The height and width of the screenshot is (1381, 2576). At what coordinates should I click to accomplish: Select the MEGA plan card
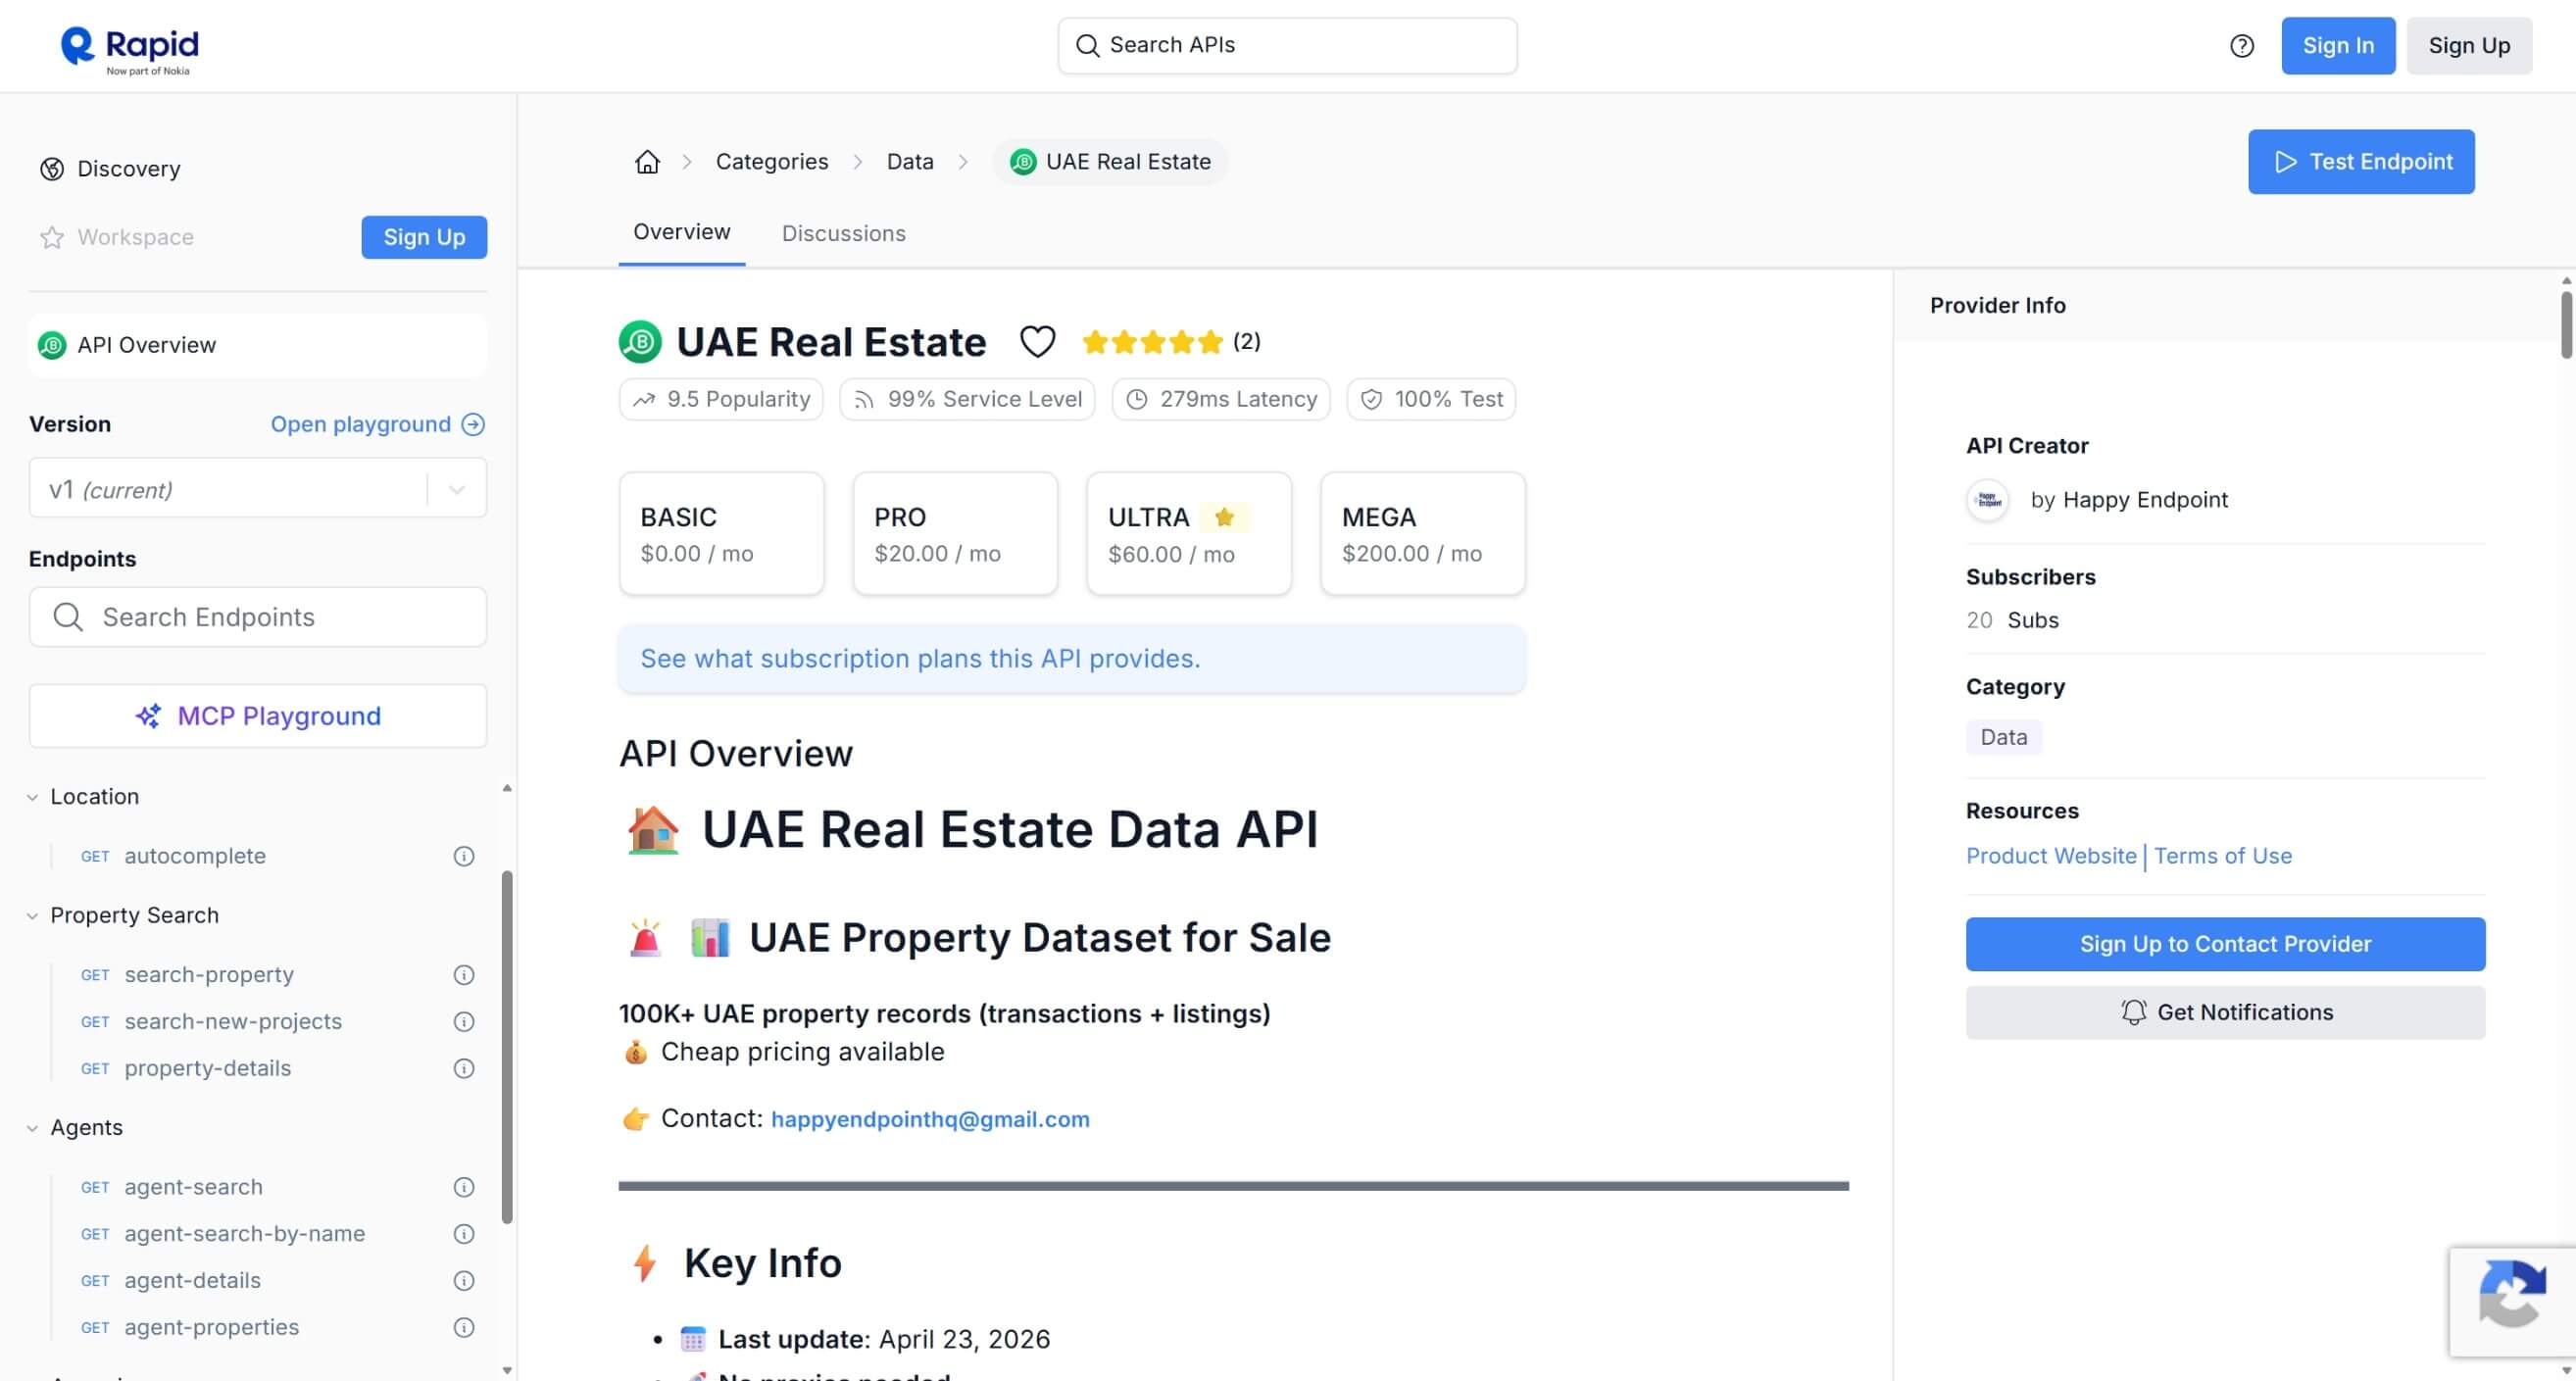[1423, 534]
